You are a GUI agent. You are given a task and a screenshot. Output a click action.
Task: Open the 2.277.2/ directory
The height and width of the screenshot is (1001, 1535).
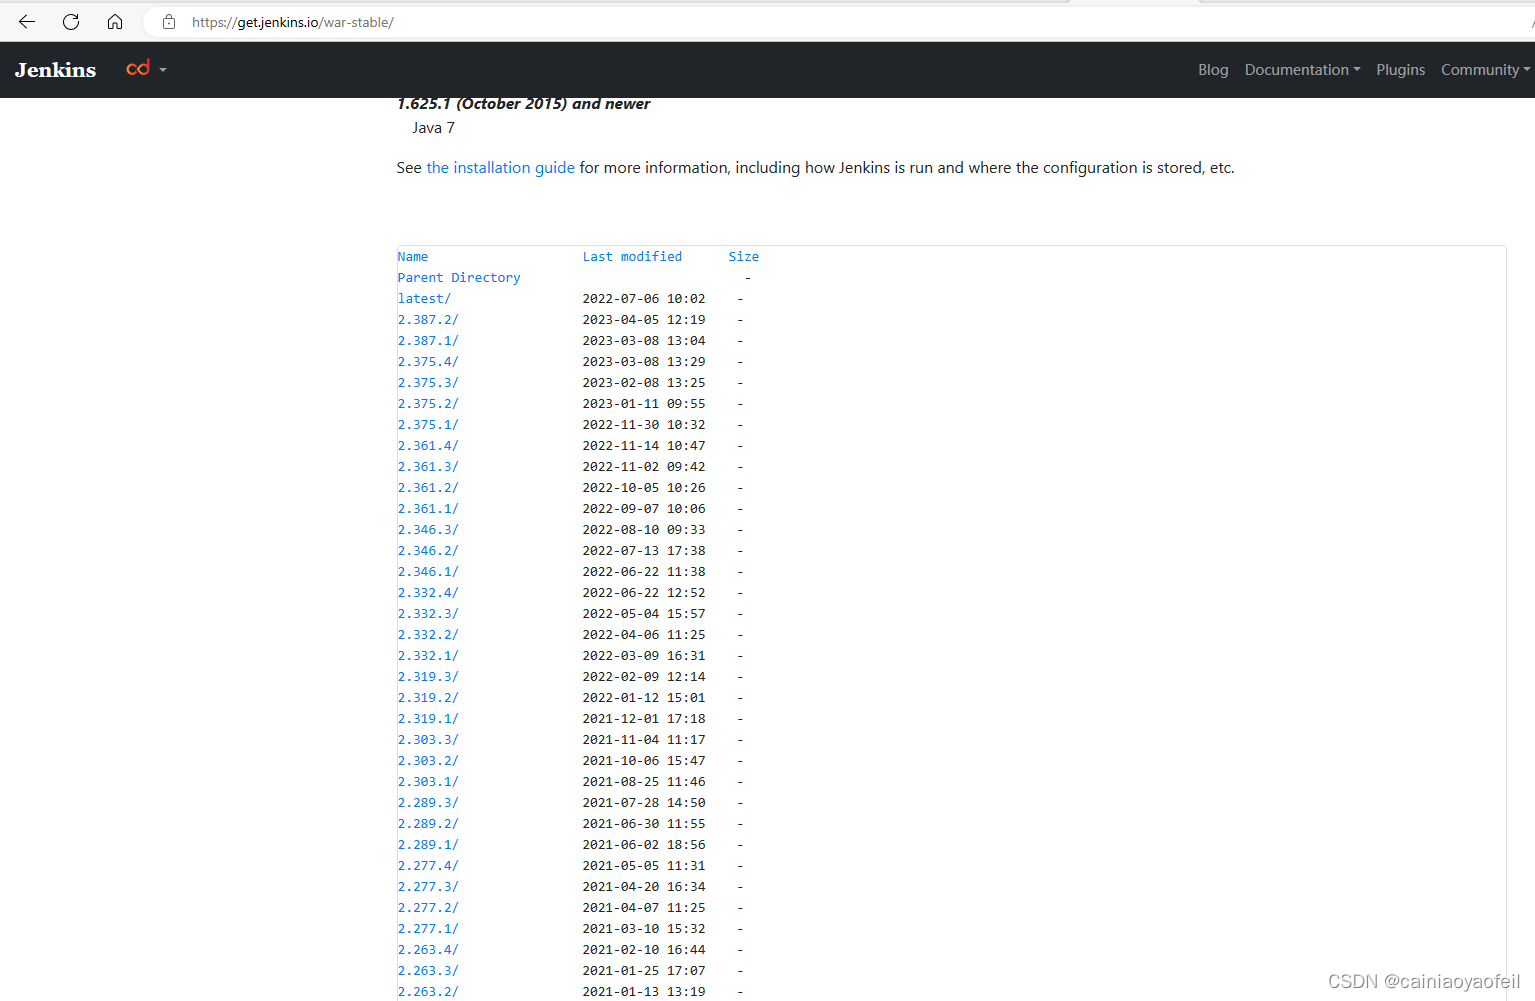[x=428, y=908]
